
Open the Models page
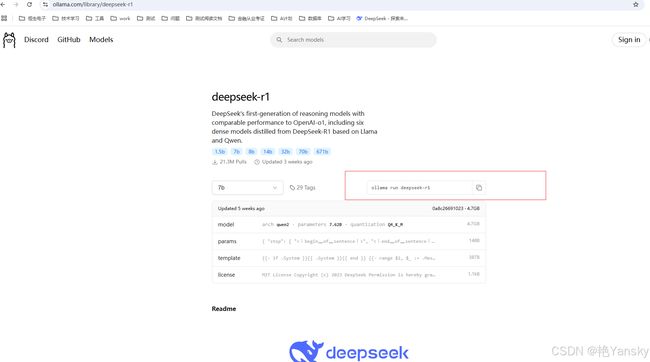101,40
